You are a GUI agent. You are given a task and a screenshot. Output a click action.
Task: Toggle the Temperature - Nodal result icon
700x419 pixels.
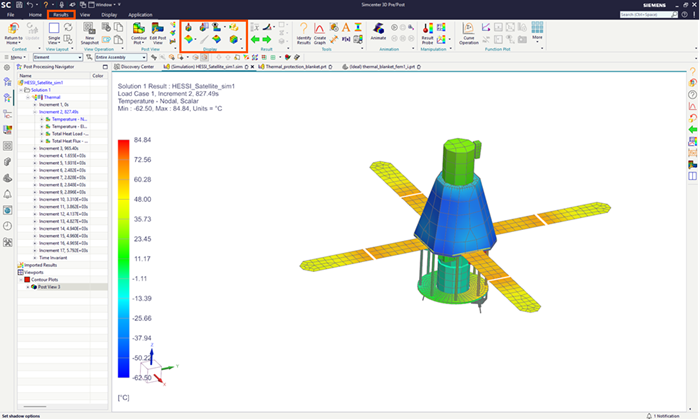coord(48,119)
